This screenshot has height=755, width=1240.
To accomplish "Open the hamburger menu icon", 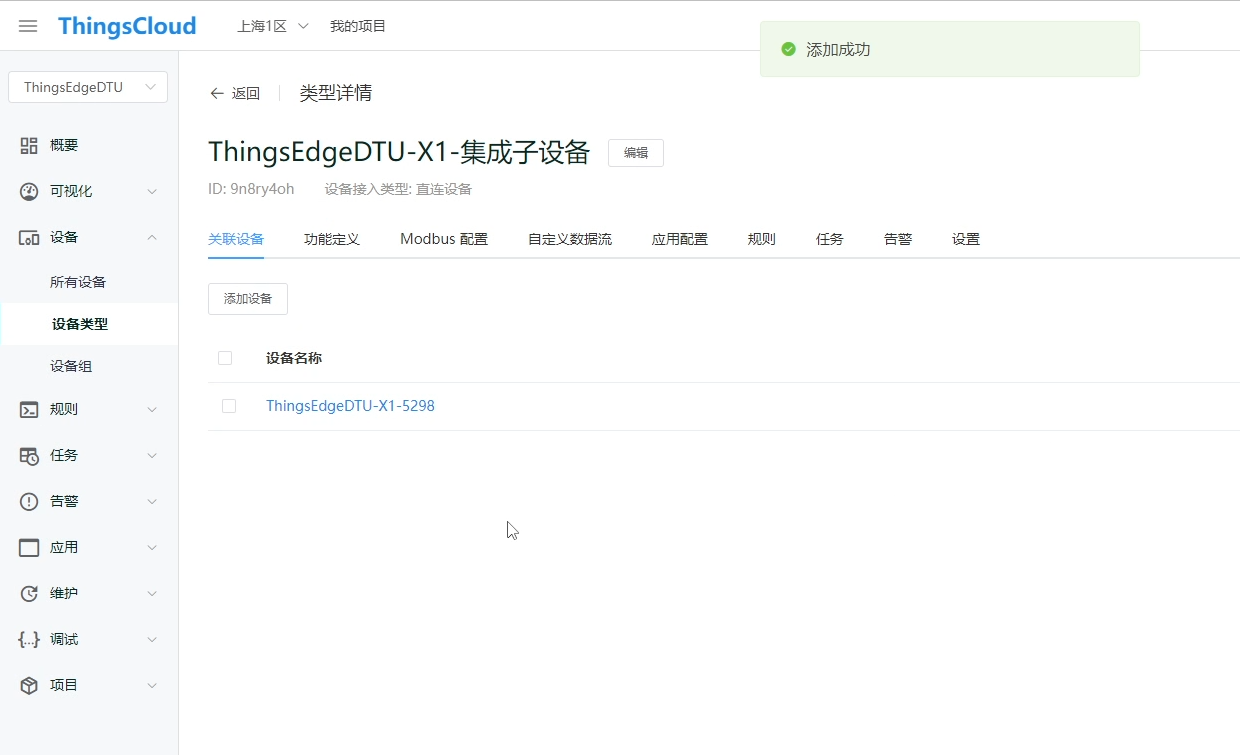I will 28,26.
